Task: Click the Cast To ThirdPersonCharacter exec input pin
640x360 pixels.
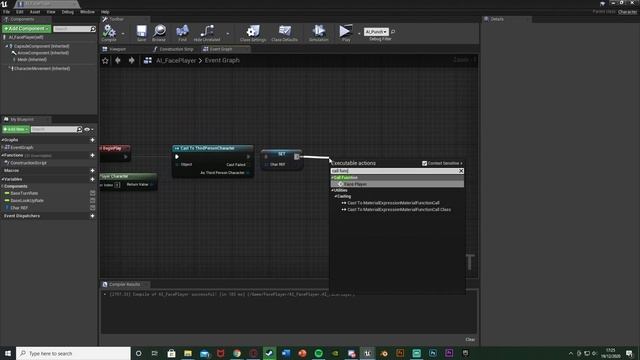Action: [x=177, y=157]
